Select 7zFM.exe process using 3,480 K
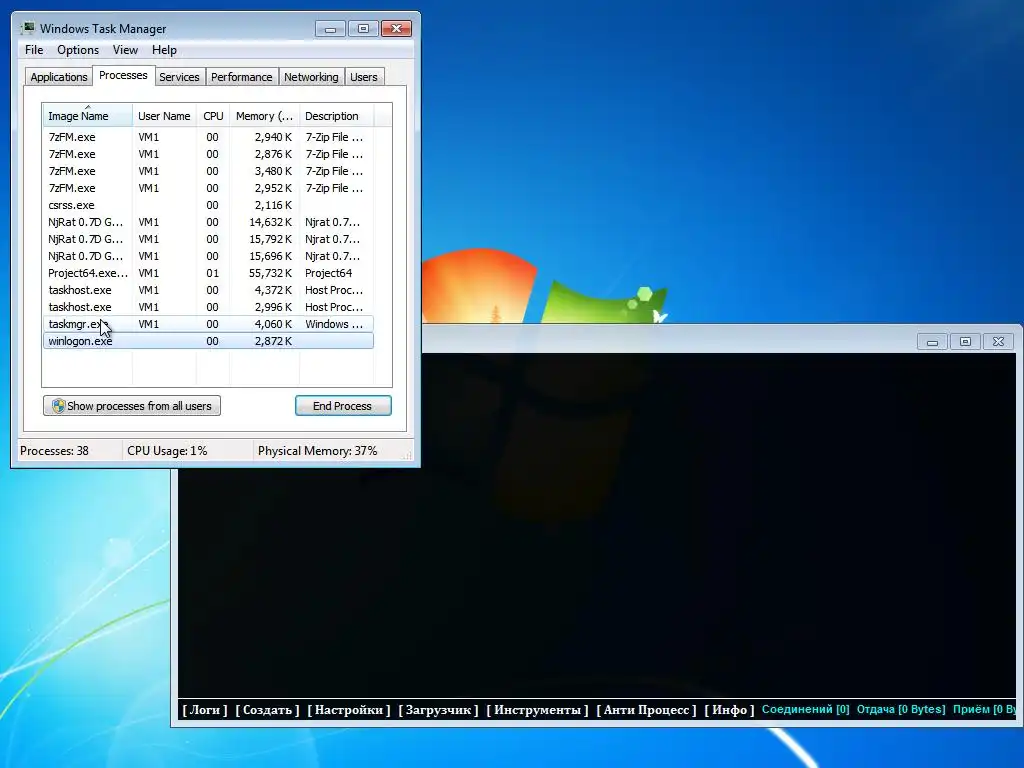Screen dimensions: 1024x768 [208, 171]
